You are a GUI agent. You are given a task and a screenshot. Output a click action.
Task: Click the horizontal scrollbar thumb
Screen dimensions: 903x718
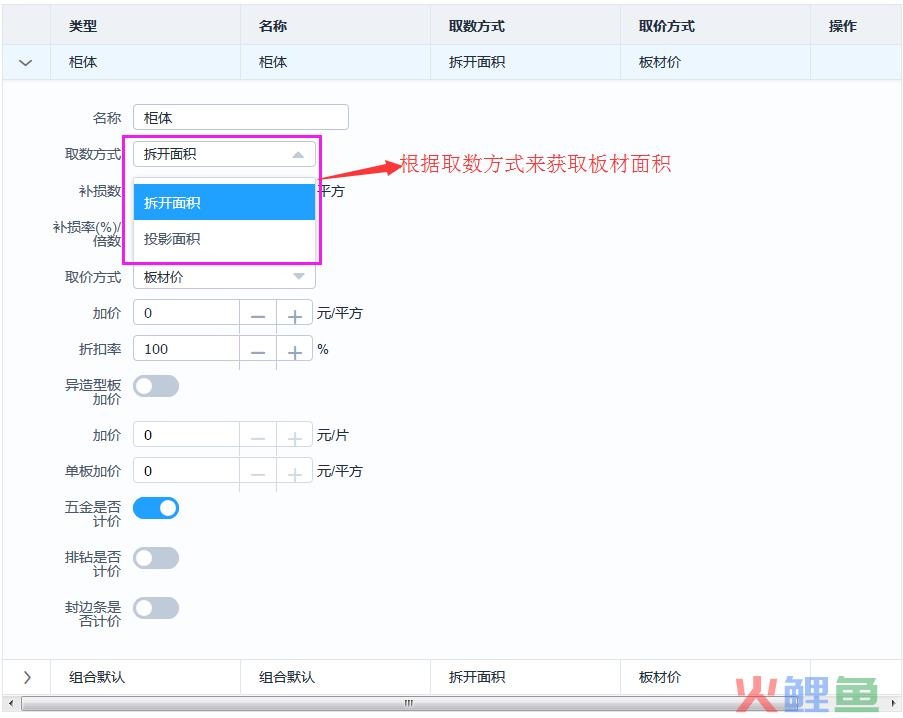point(408,703)
